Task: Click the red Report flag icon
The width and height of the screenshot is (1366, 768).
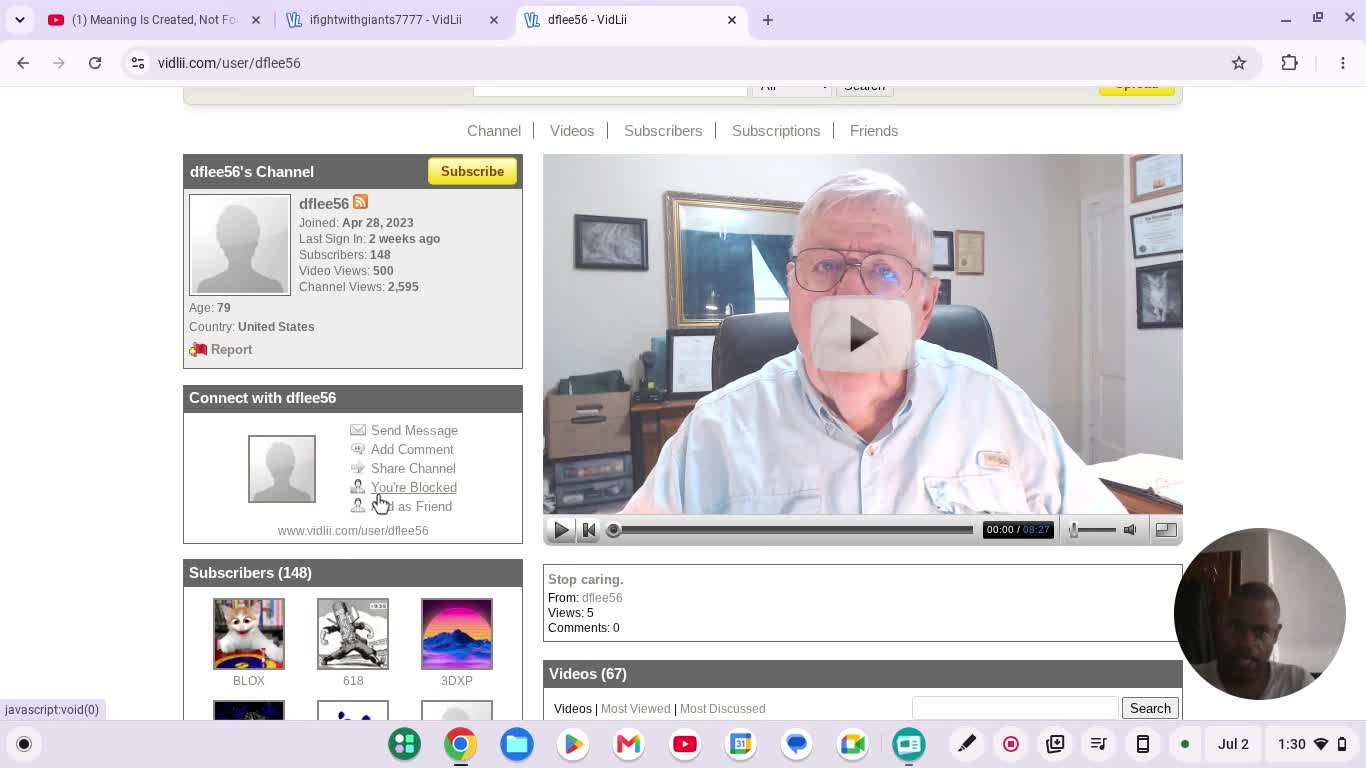Action: click(x=198, y=349)
